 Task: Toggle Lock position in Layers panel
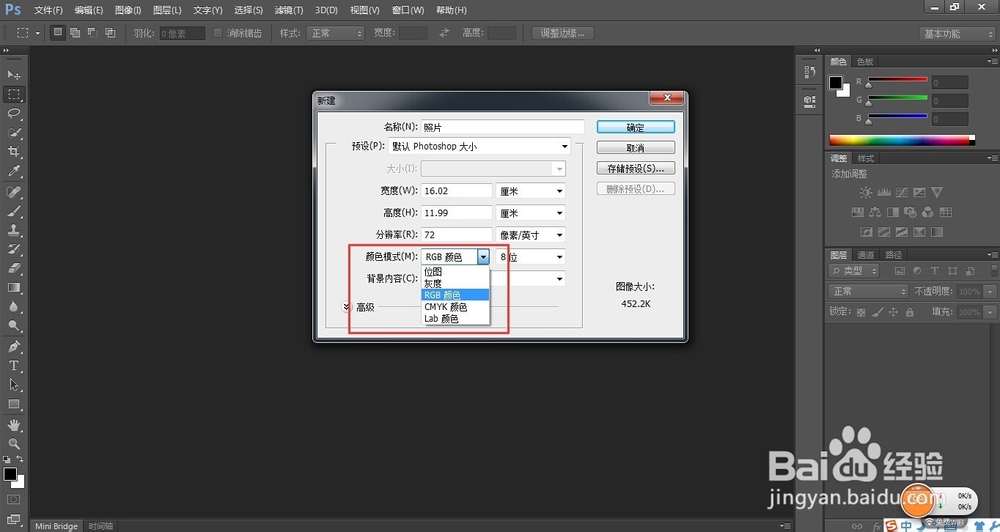pos(893,312)
